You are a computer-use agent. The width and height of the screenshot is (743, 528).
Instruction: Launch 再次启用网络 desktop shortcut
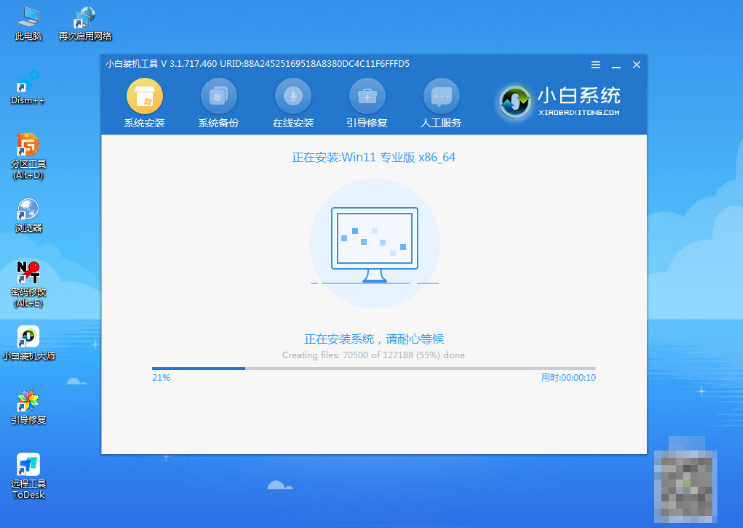tap(85, 22)
